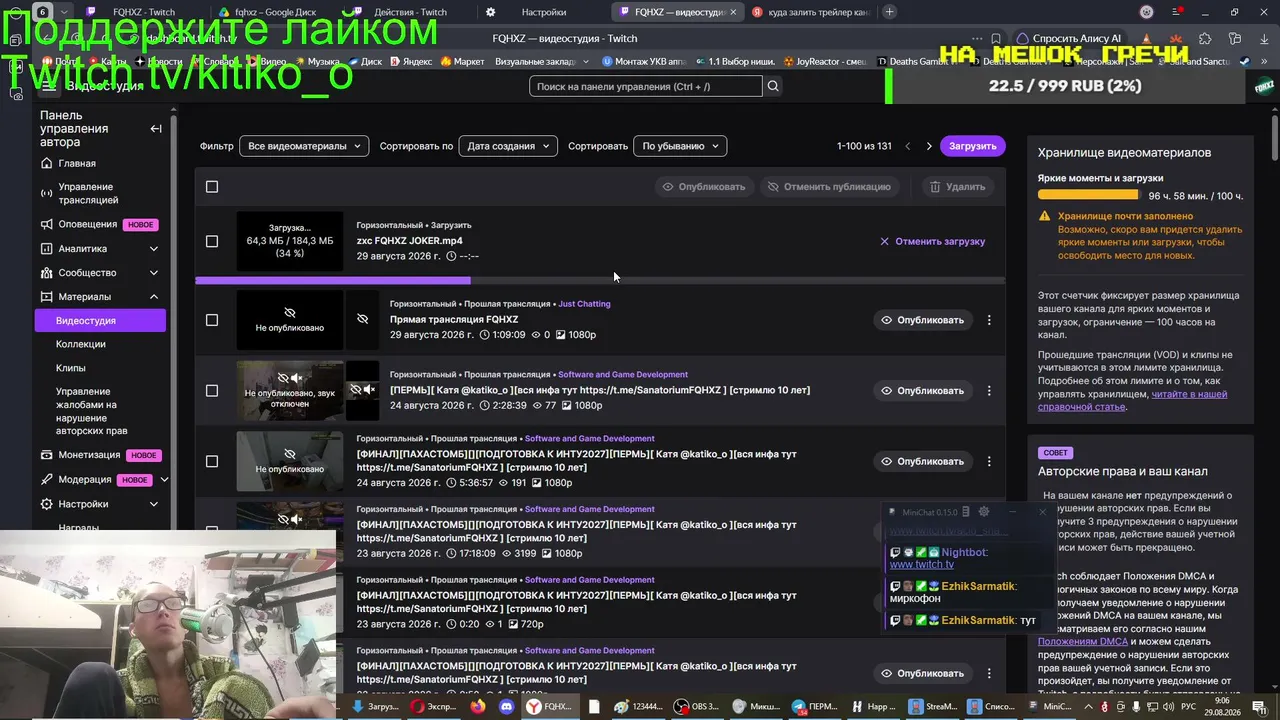Screen dimensions: 1280x720
Task: Publish the 24 августа 2:28:39 video
Action: 923,391
